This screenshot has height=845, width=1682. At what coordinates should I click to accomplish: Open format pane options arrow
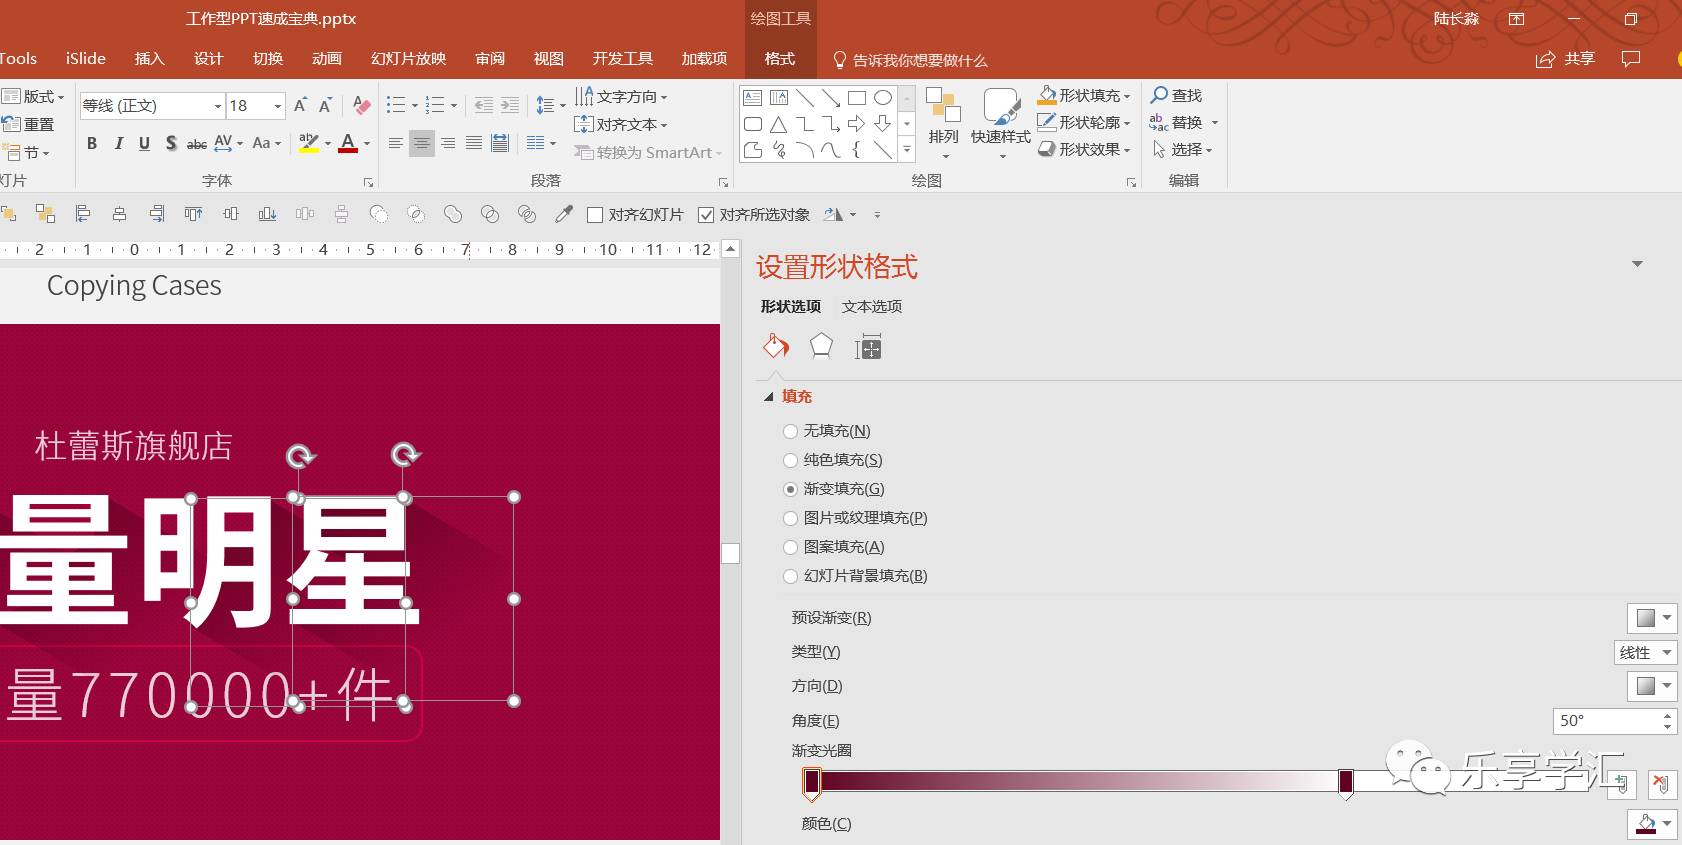[x=1637, y=264]
